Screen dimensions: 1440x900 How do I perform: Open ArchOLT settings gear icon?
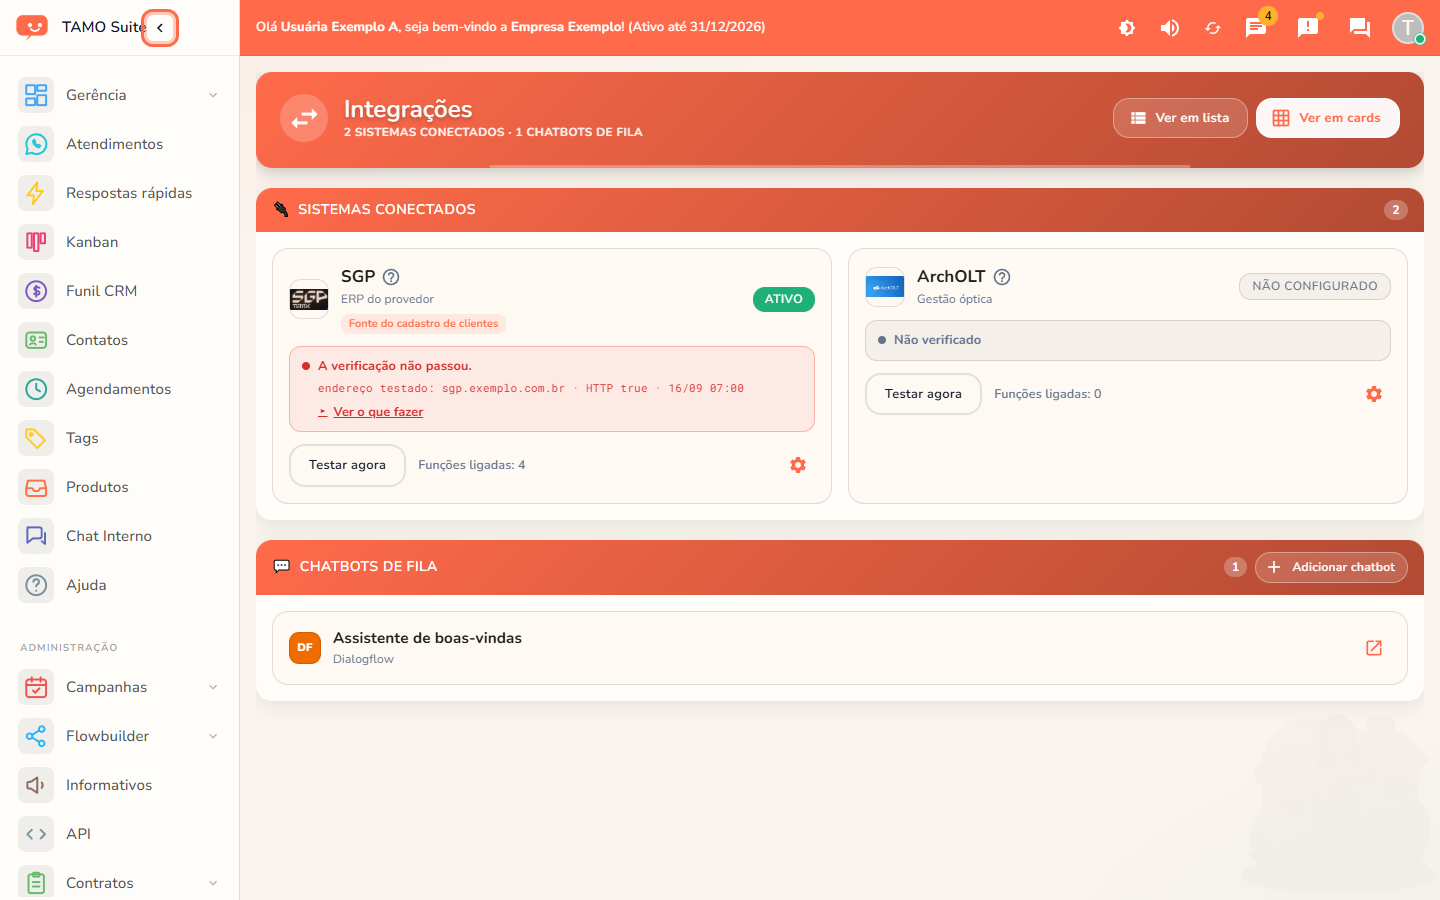1374,394
